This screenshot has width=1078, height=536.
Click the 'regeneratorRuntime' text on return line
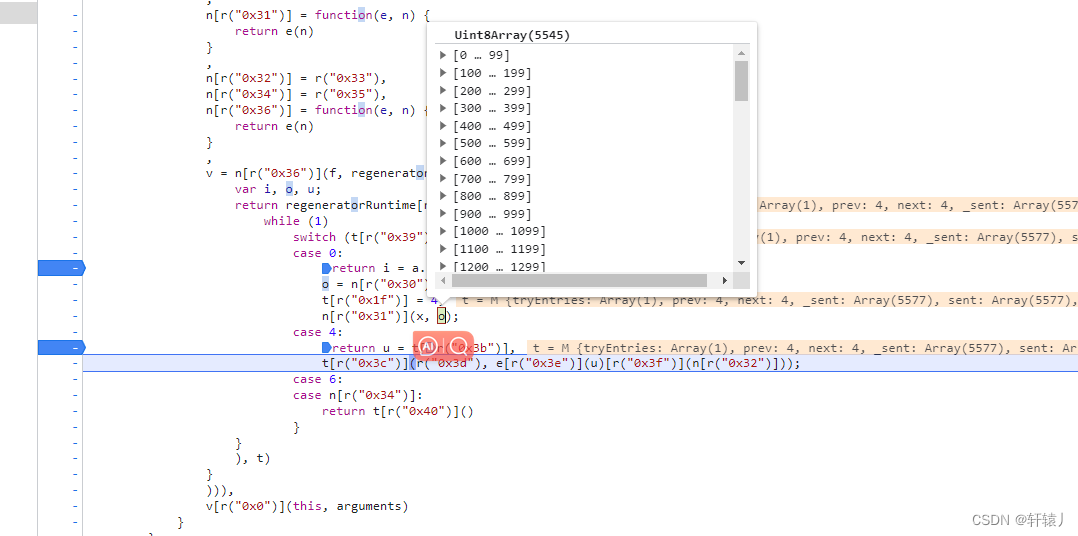tap(351, 205)
